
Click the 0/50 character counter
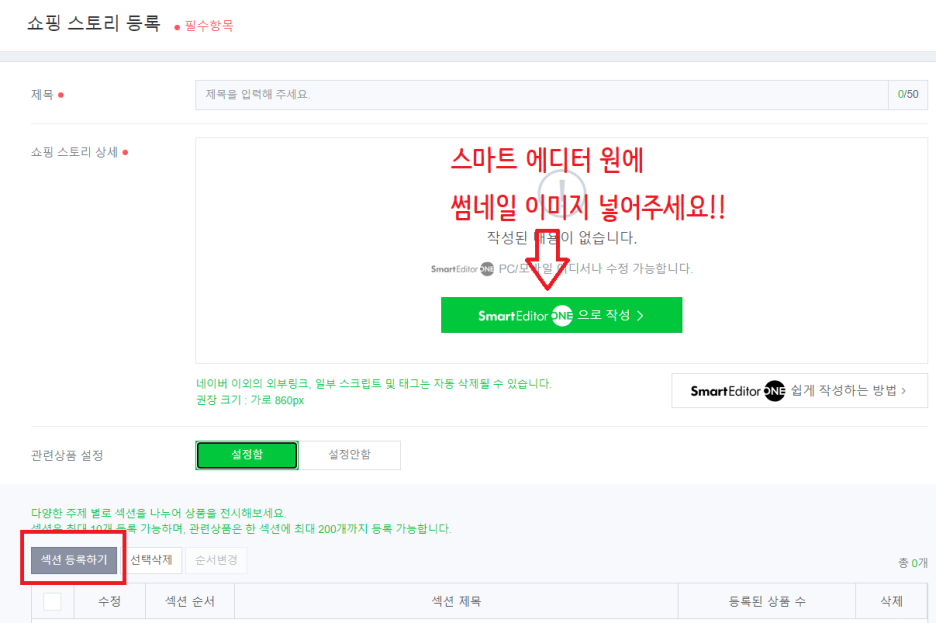click(908, 94)
